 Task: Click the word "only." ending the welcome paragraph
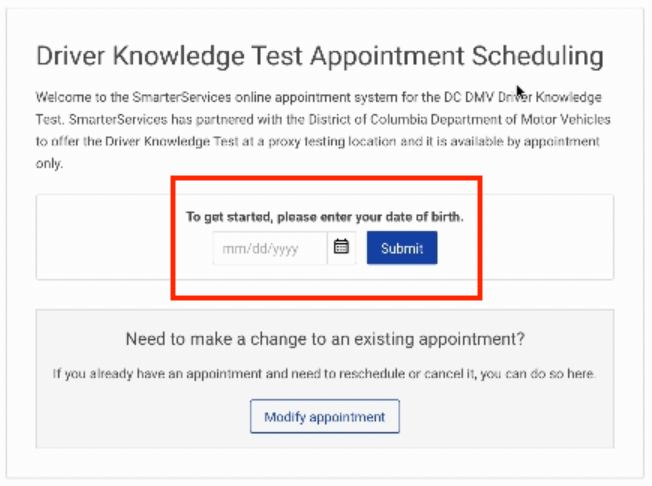[48, 164]
